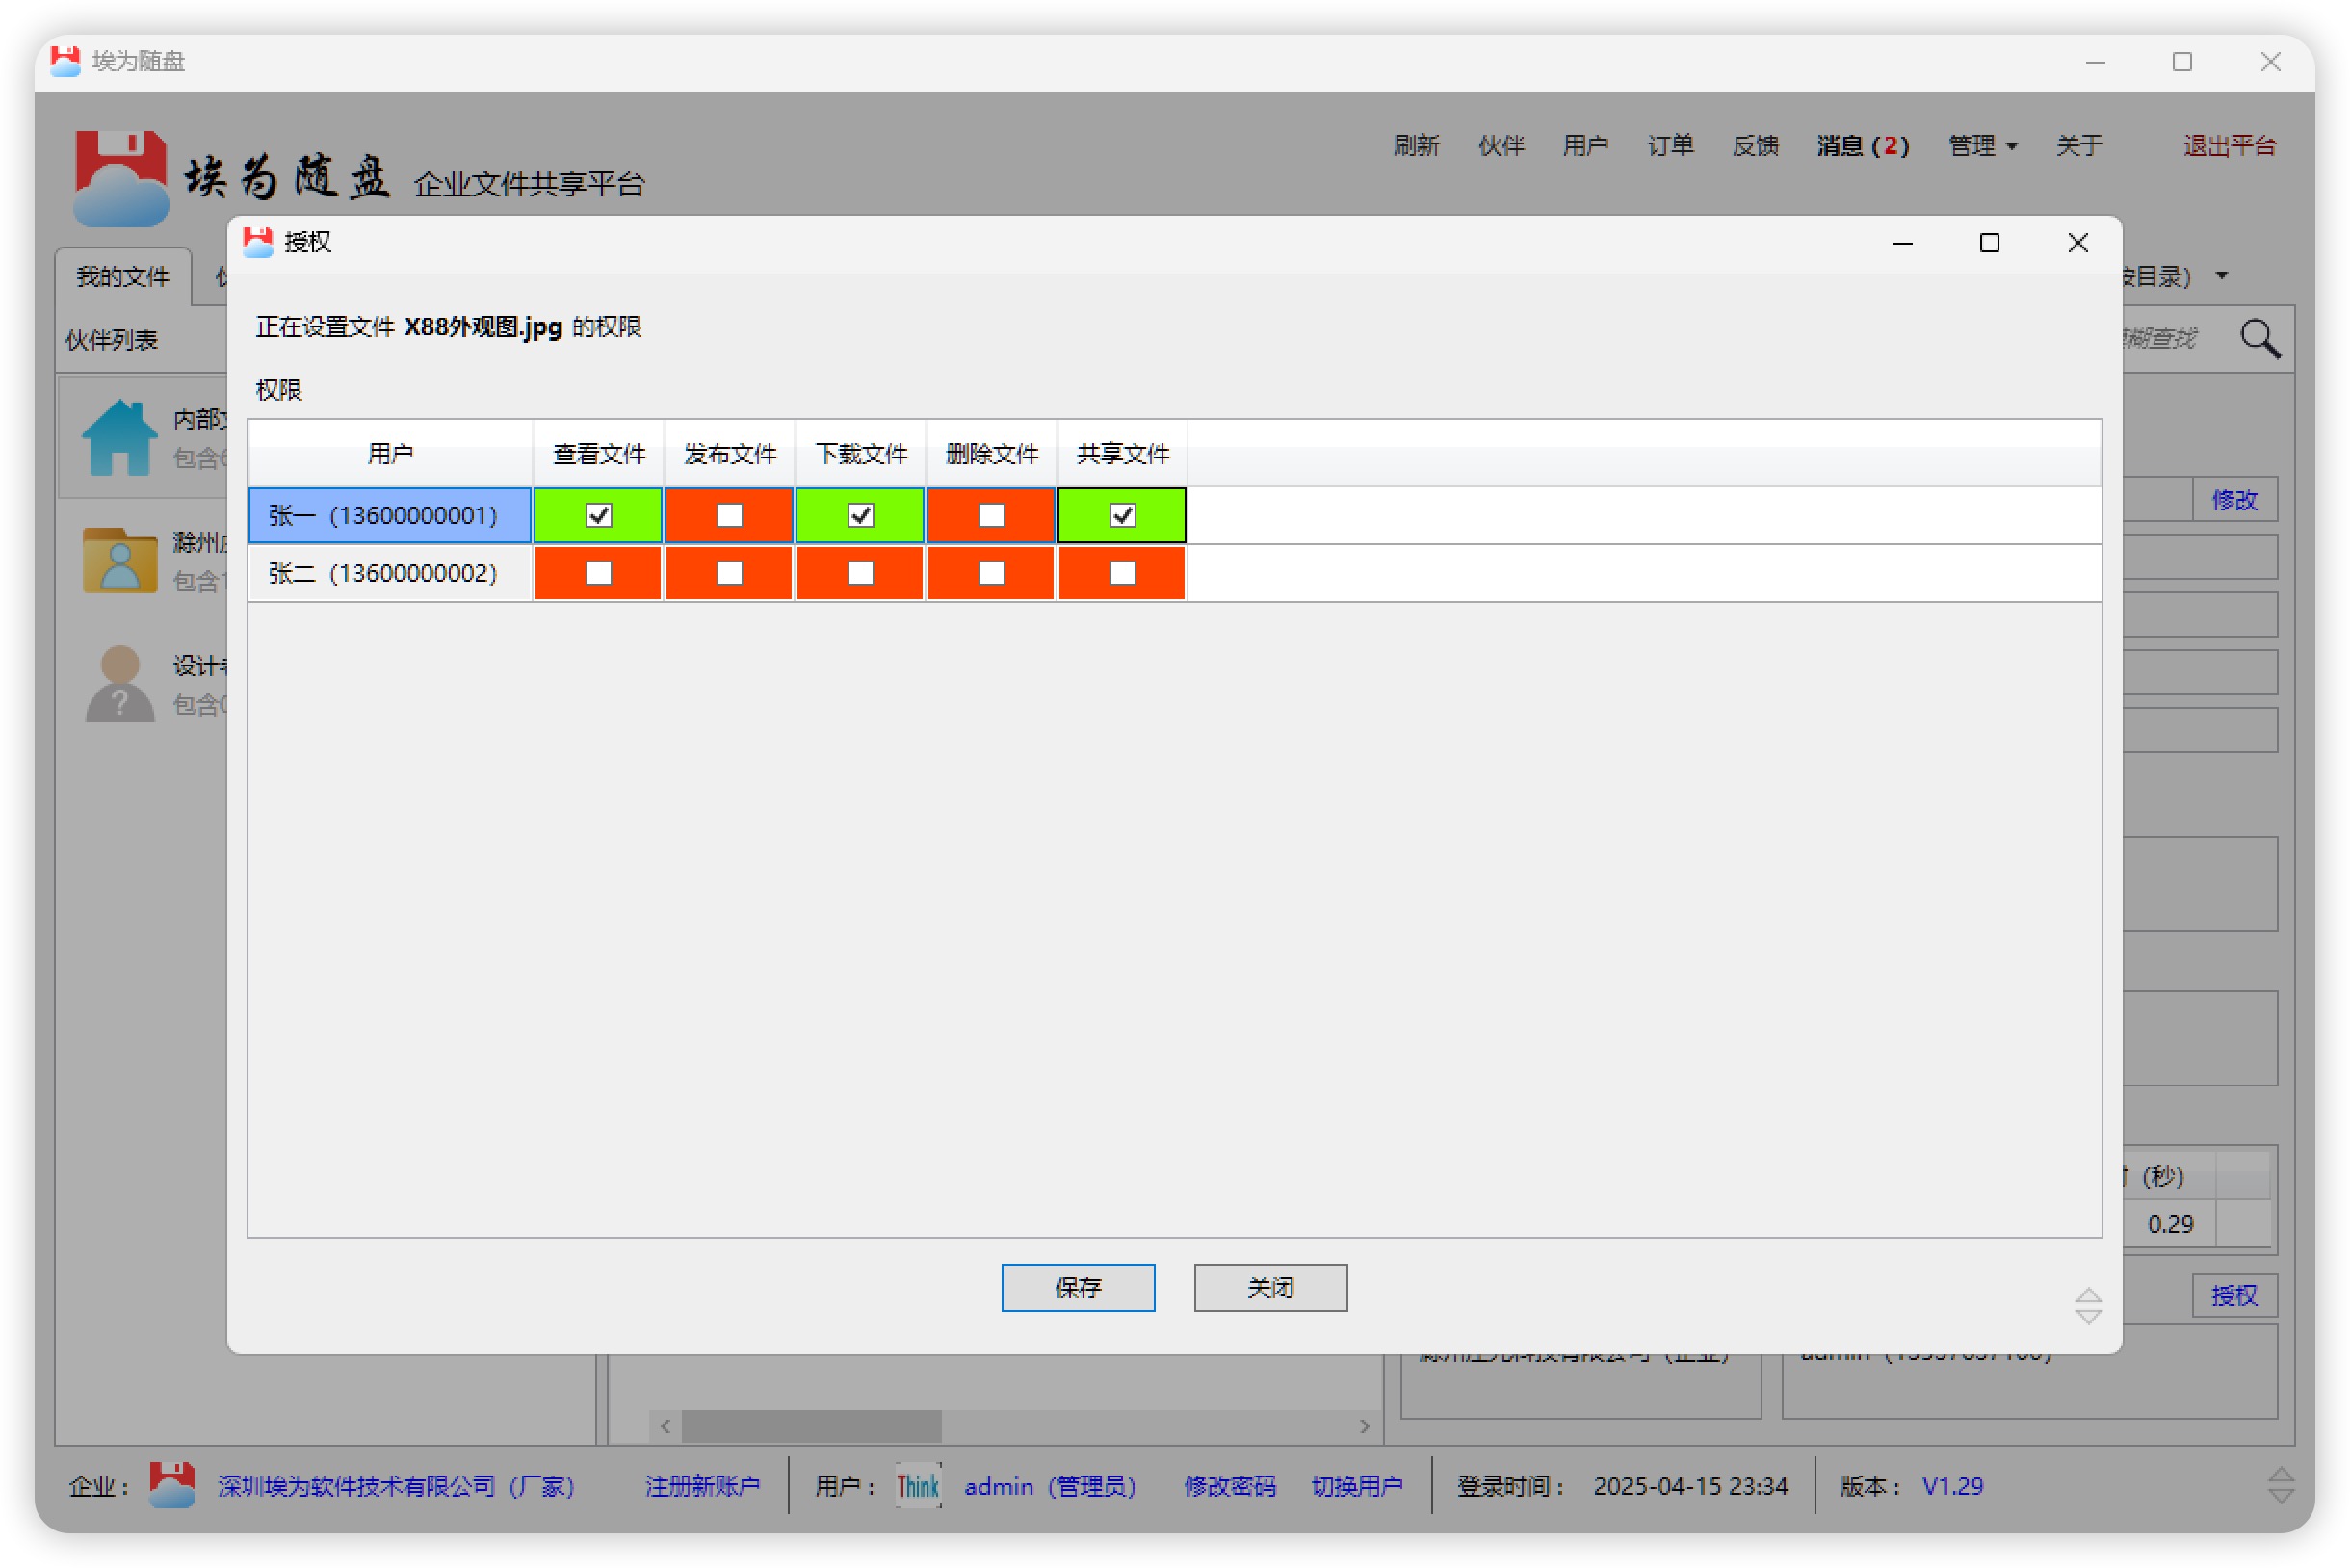Uncheck 共享文件 for 张一
The width and height of the screenshot is (2350, 1568).
[1122, 515]
